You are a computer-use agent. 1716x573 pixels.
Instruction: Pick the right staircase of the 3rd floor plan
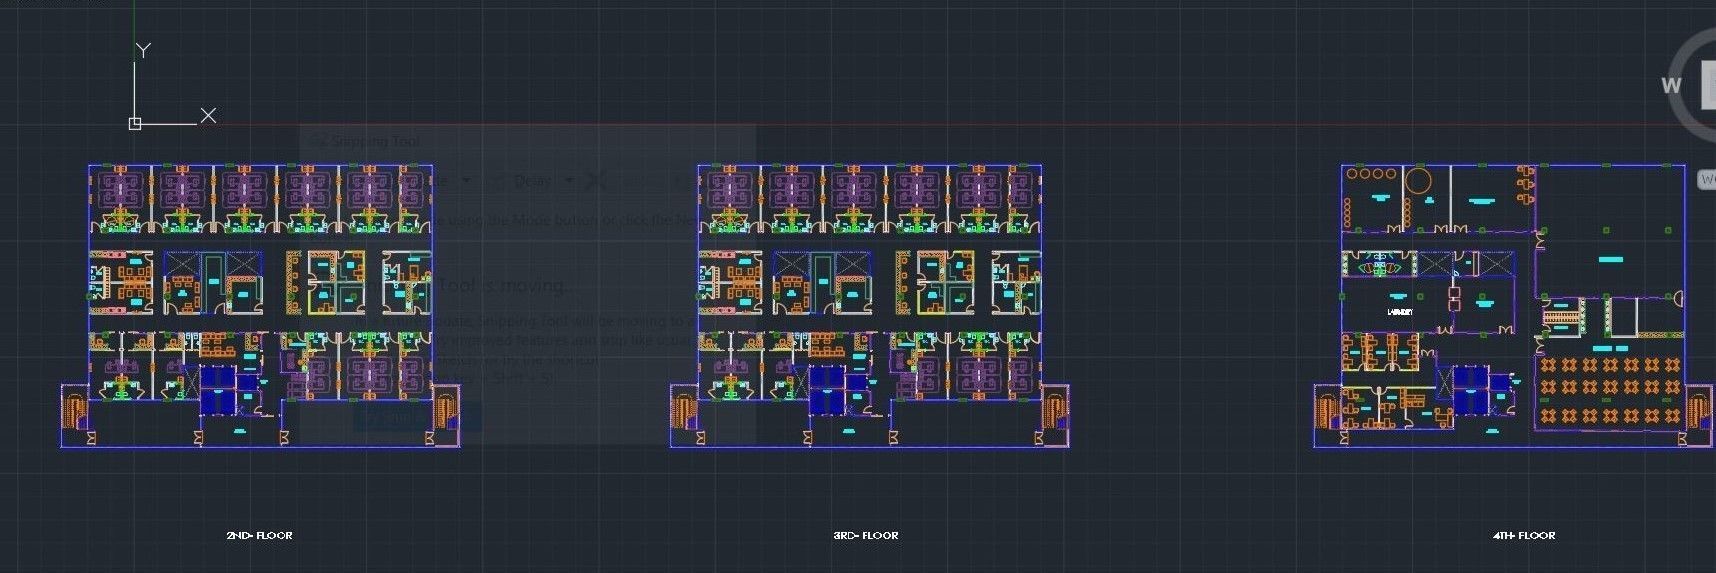click(x=1054, y=411)
